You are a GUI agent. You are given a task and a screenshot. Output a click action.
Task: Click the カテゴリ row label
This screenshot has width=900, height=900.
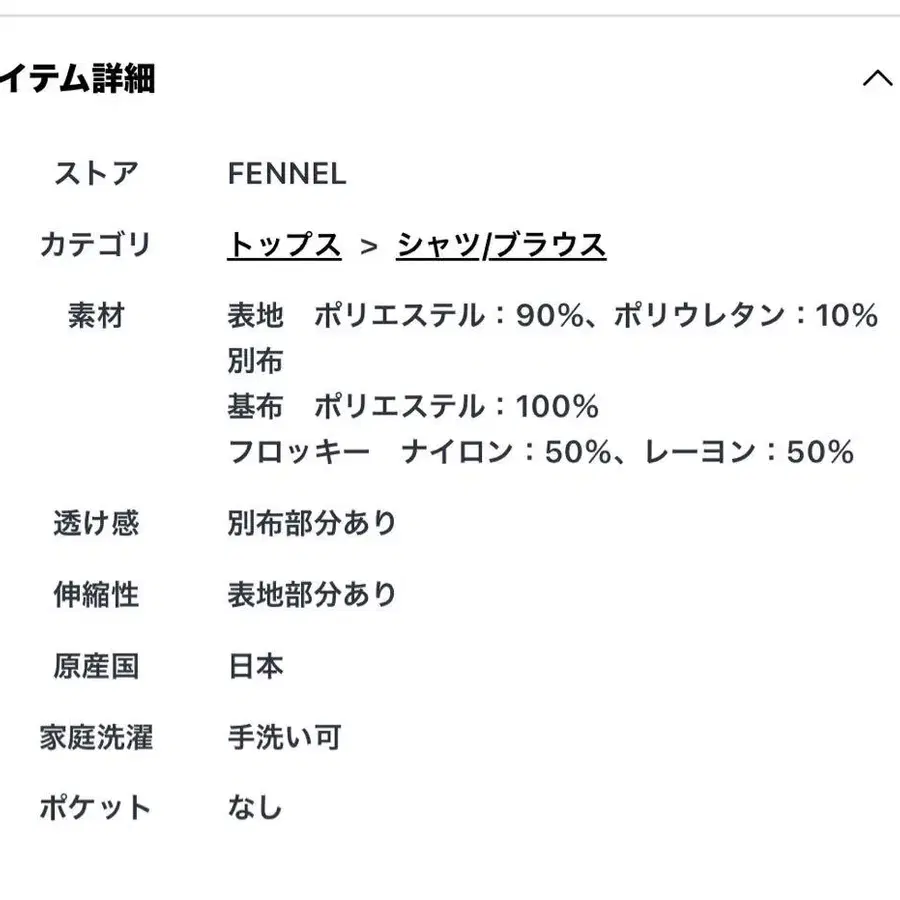pos(95,245)
